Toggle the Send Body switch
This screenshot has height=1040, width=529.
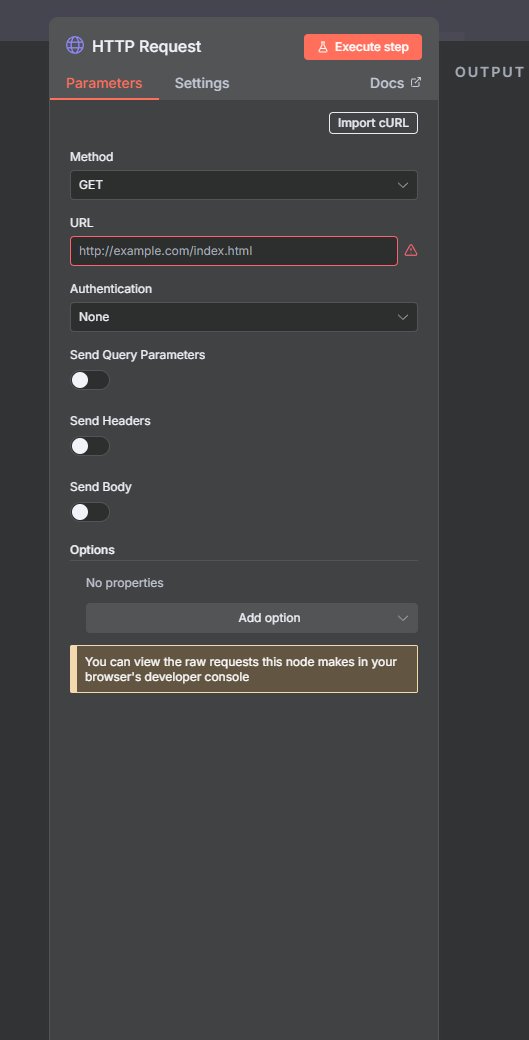click(x=90, y=512)
